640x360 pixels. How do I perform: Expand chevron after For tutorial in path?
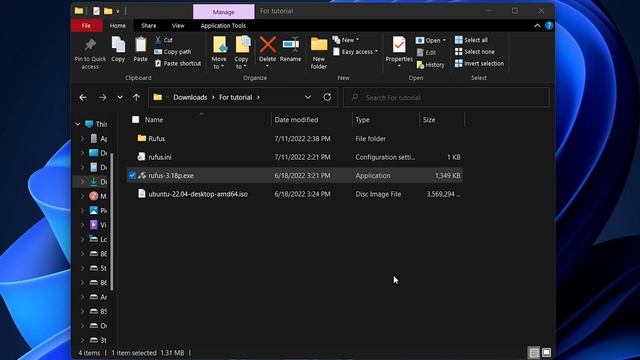pos(258,98)
